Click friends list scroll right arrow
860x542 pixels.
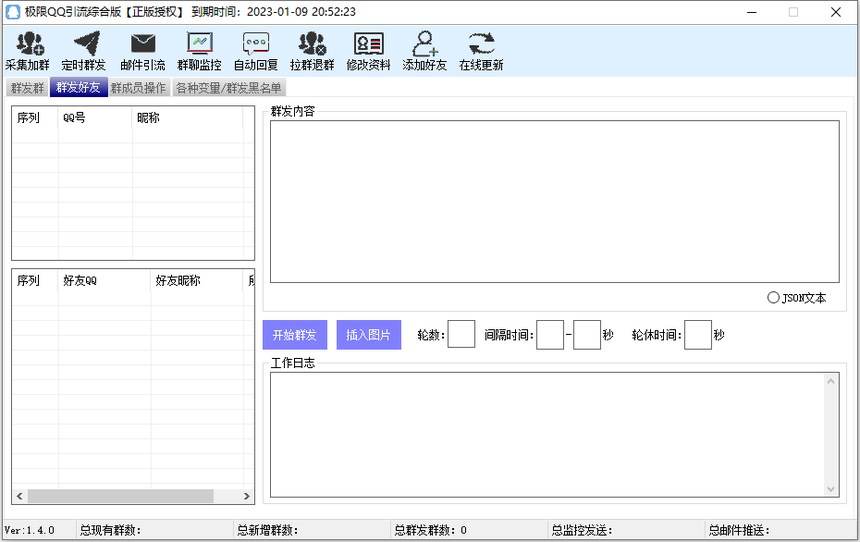pos(246,496)
